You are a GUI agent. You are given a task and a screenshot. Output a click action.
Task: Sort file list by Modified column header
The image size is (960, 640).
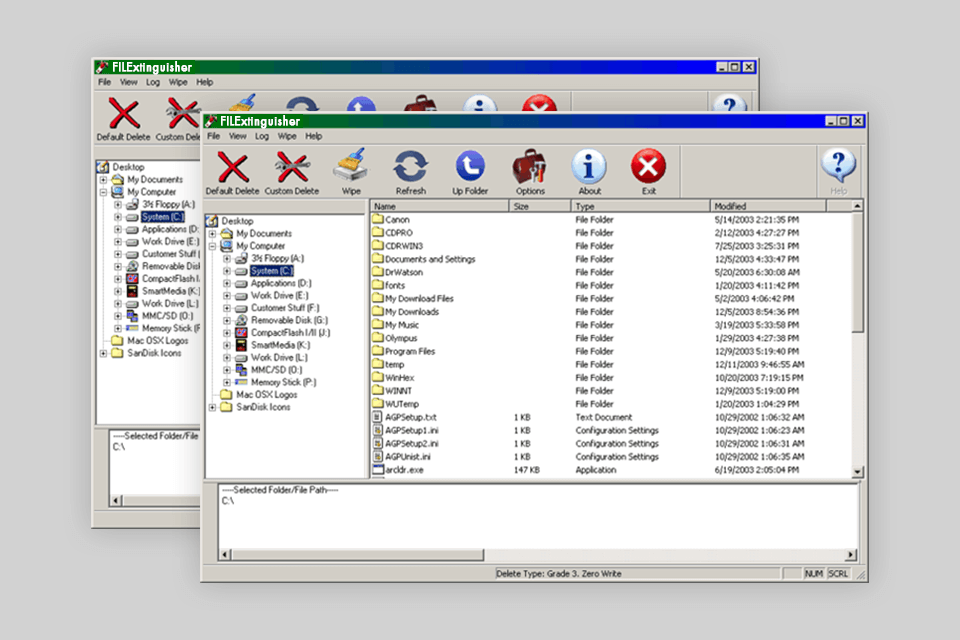(768, 206)
